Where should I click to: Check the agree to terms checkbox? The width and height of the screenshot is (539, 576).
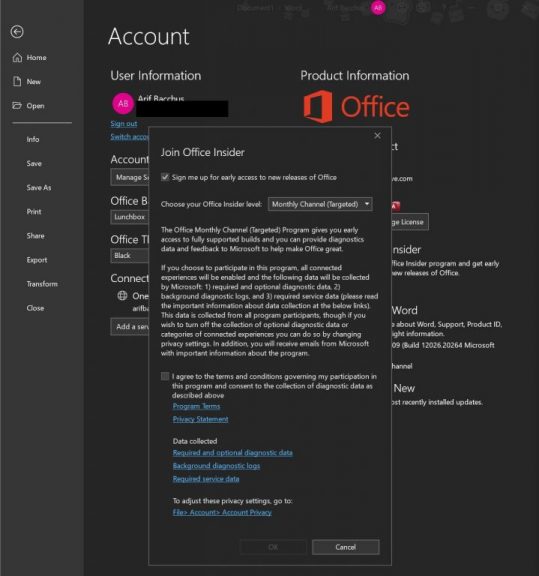[165, 376]
